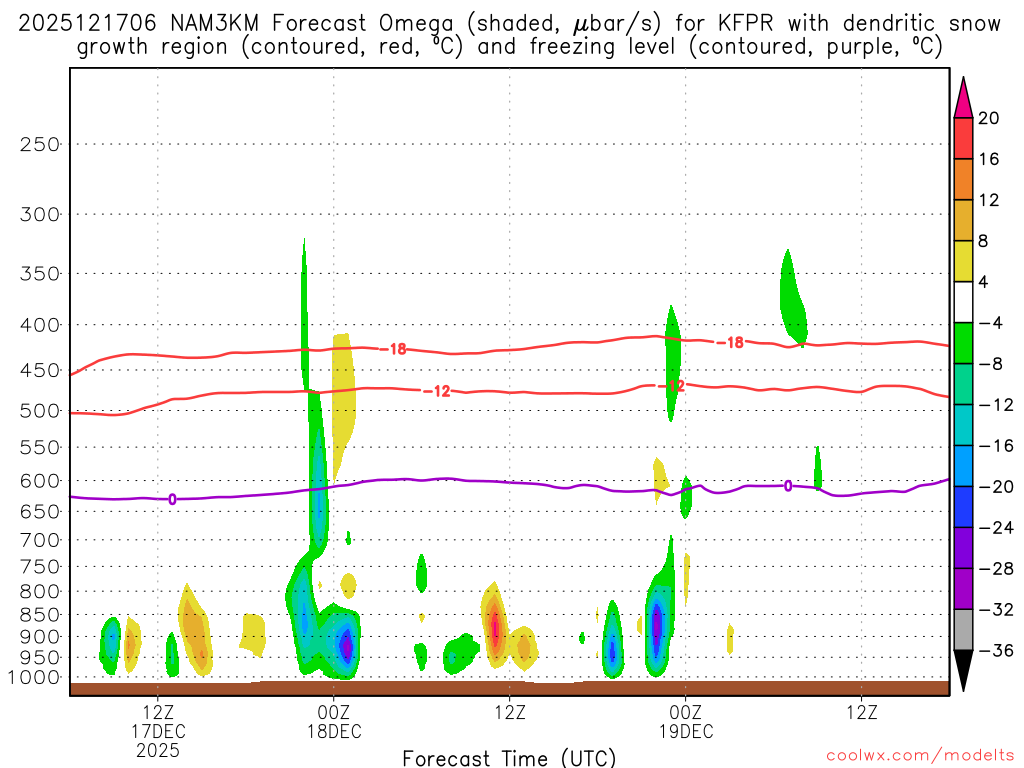Select the colorbar label -36
Screen dimensions: 1024x768
point(996,650)
